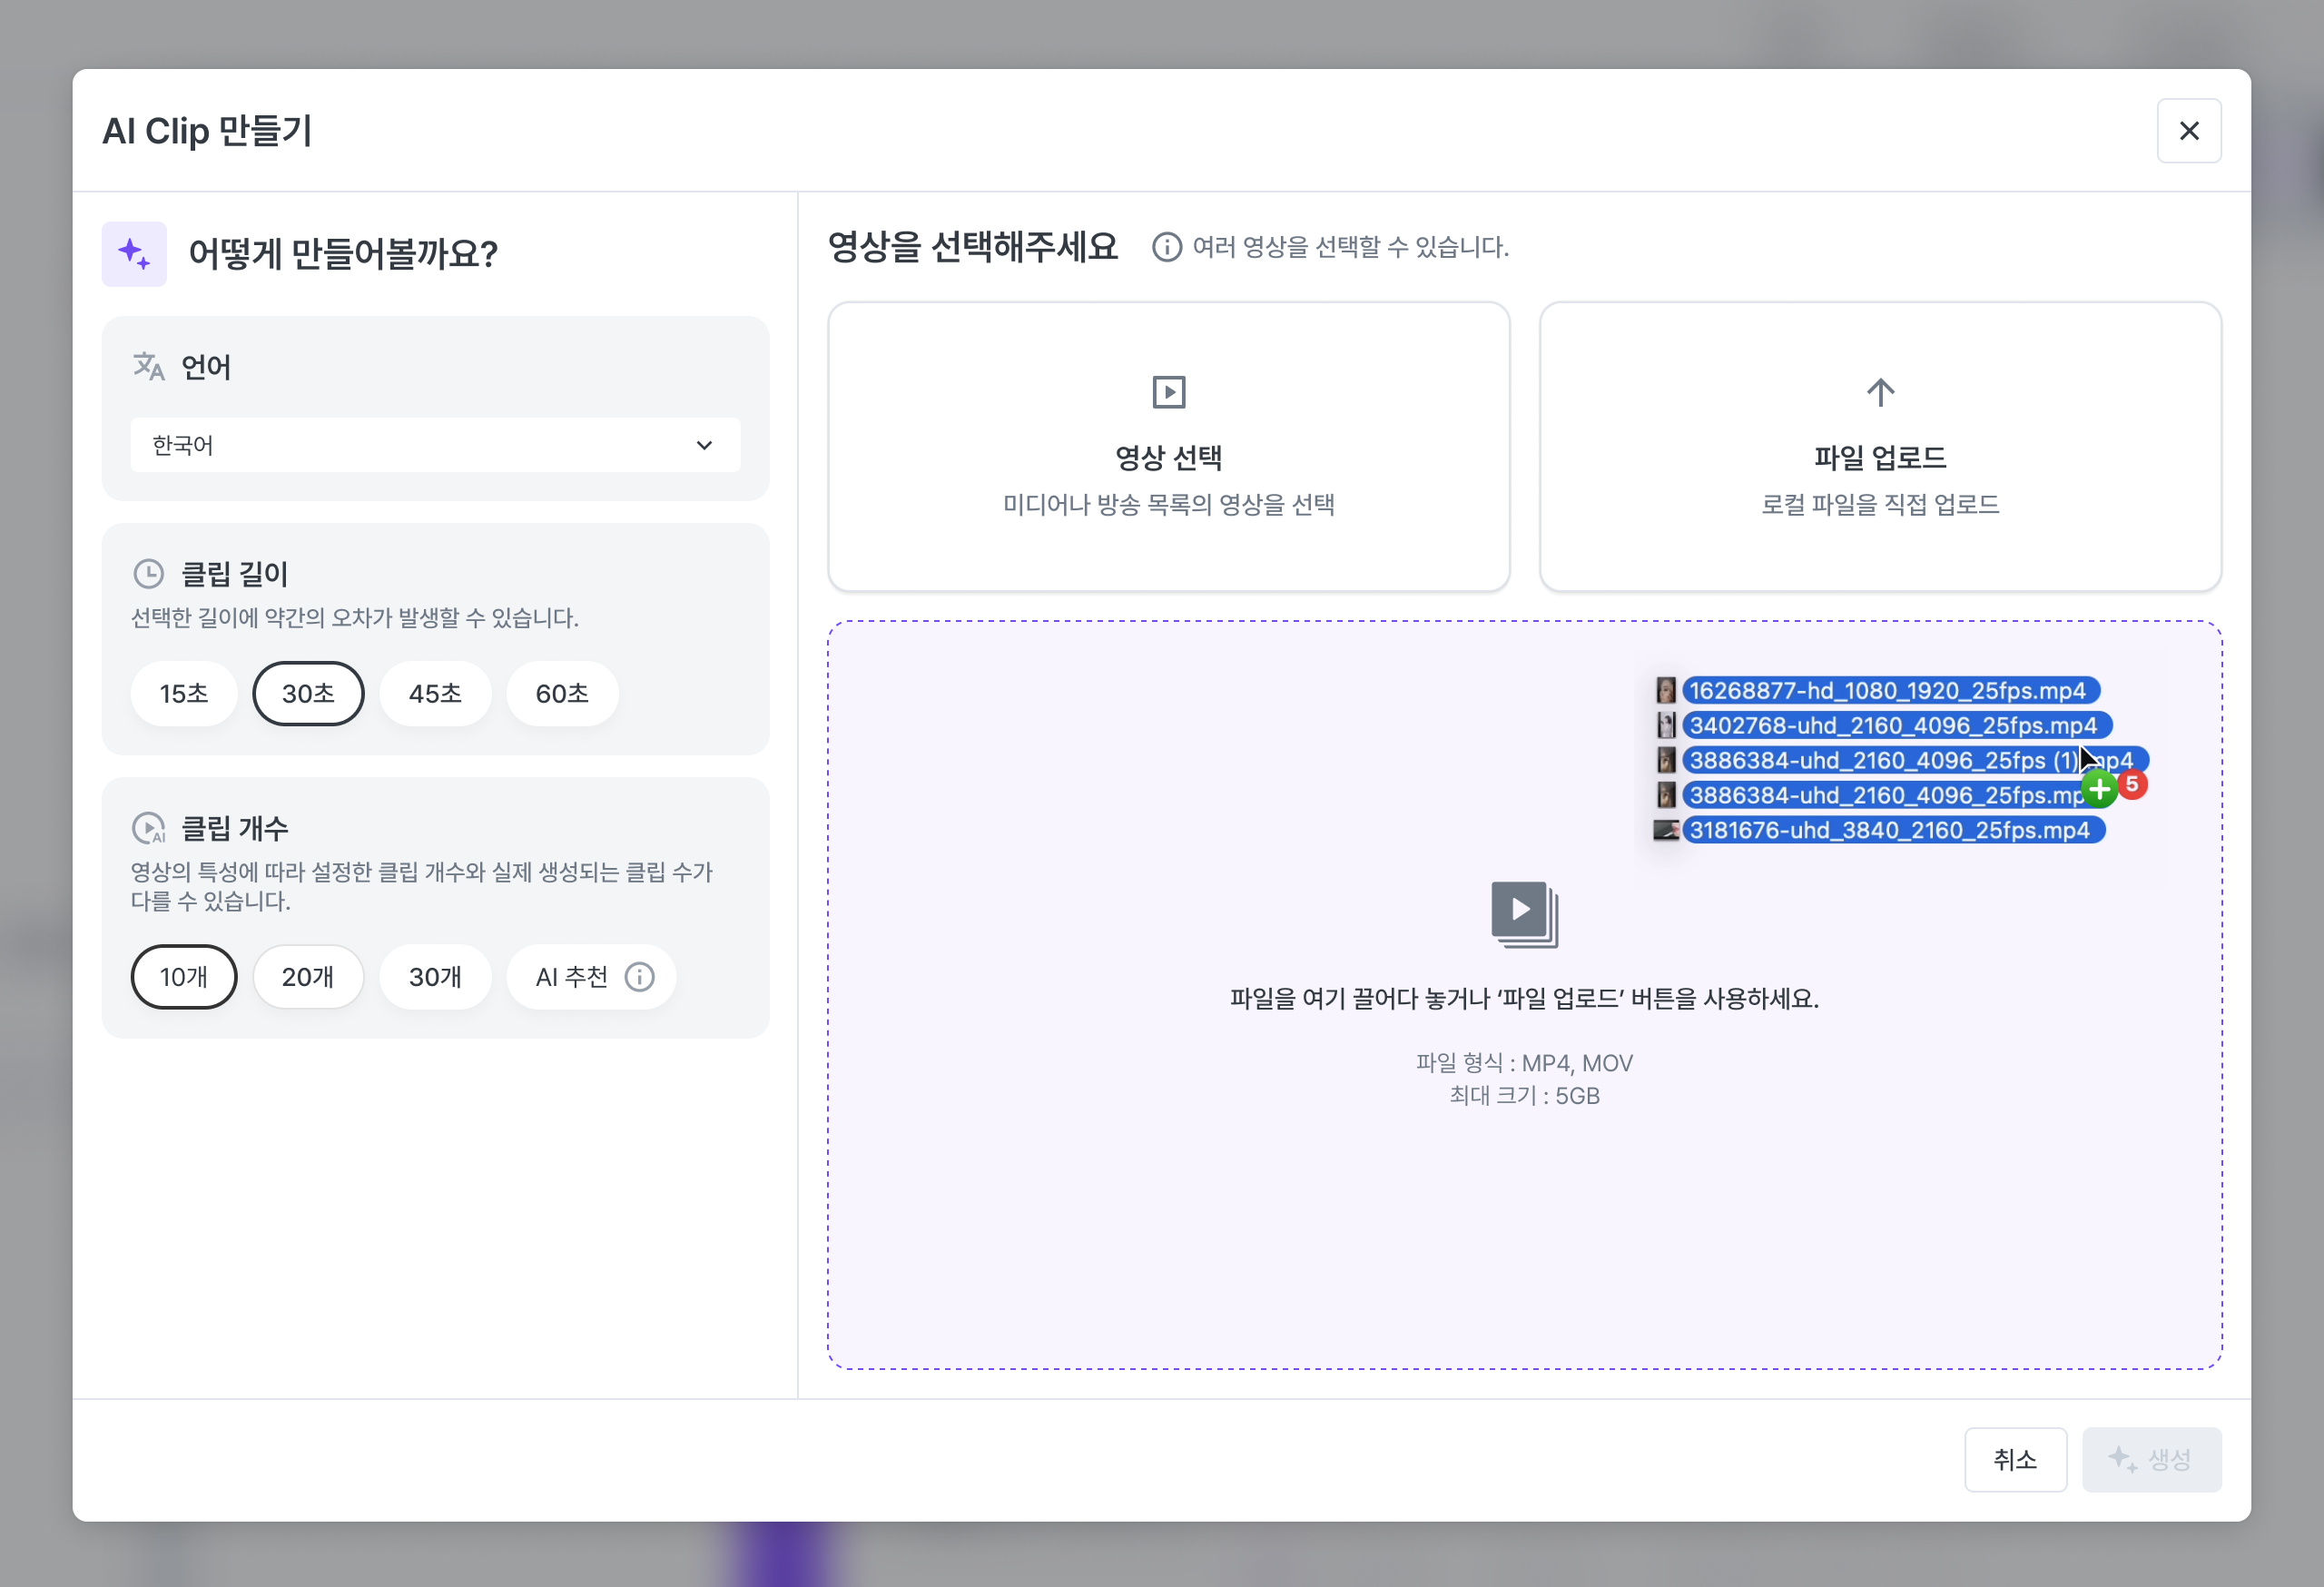
Task: Click the thumbnail of 16268877-hd_1080_1920_25fps.mp4
Action: coord(1666,691)
